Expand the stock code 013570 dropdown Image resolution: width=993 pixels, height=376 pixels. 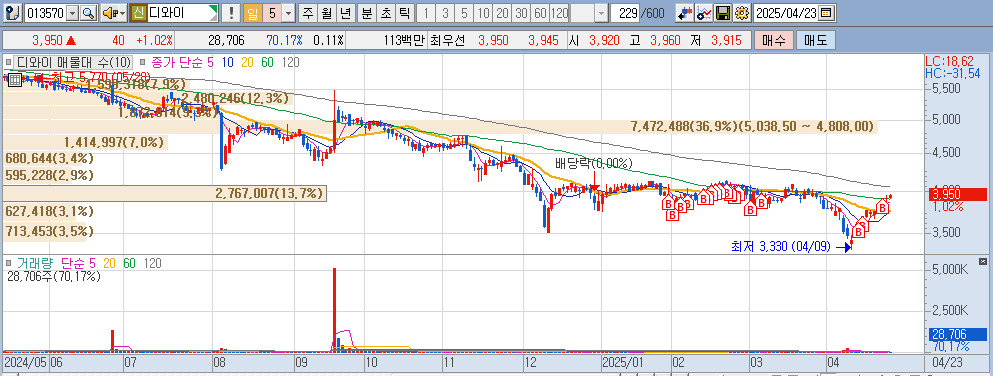coord(73,13)
